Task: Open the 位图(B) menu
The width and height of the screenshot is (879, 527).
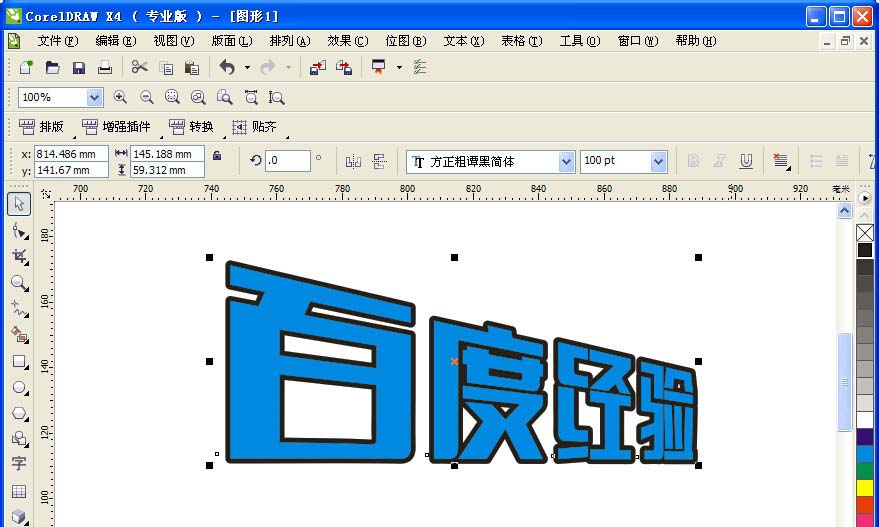Action: point(406,41)
